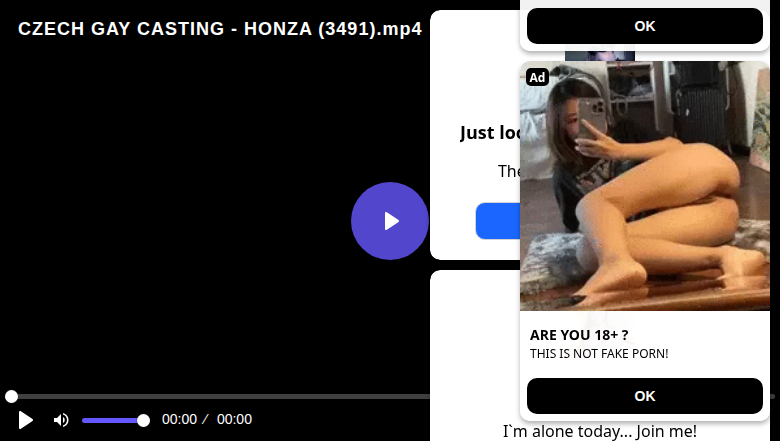The height and width of the screenshot is (441, 780).
Task: Click the Ad badge label
Action: coord(537,77)
